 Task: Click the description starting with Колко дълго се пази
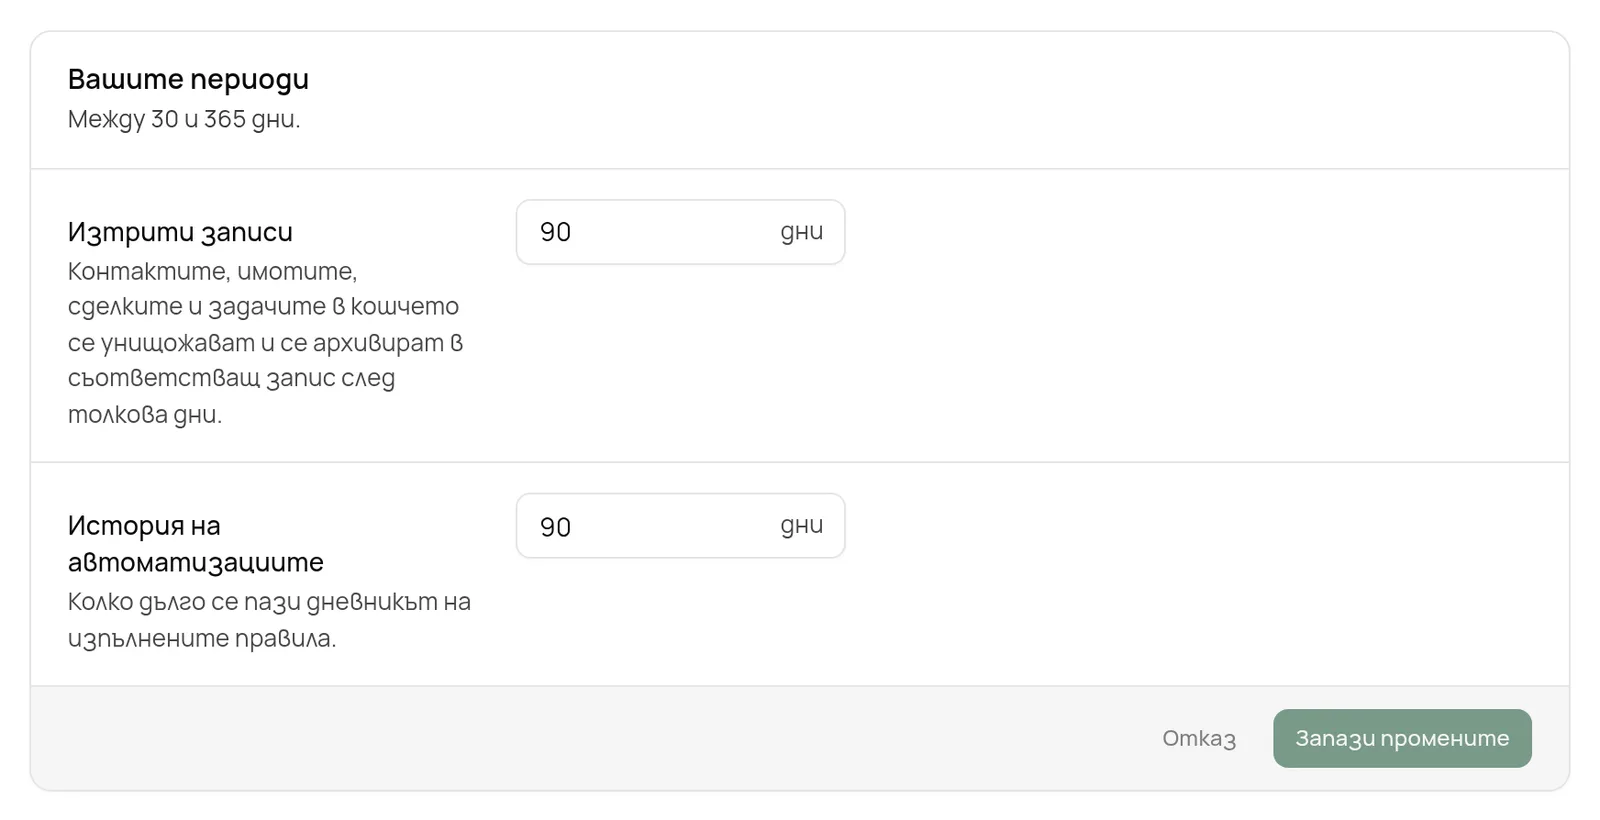coord(269,620)
